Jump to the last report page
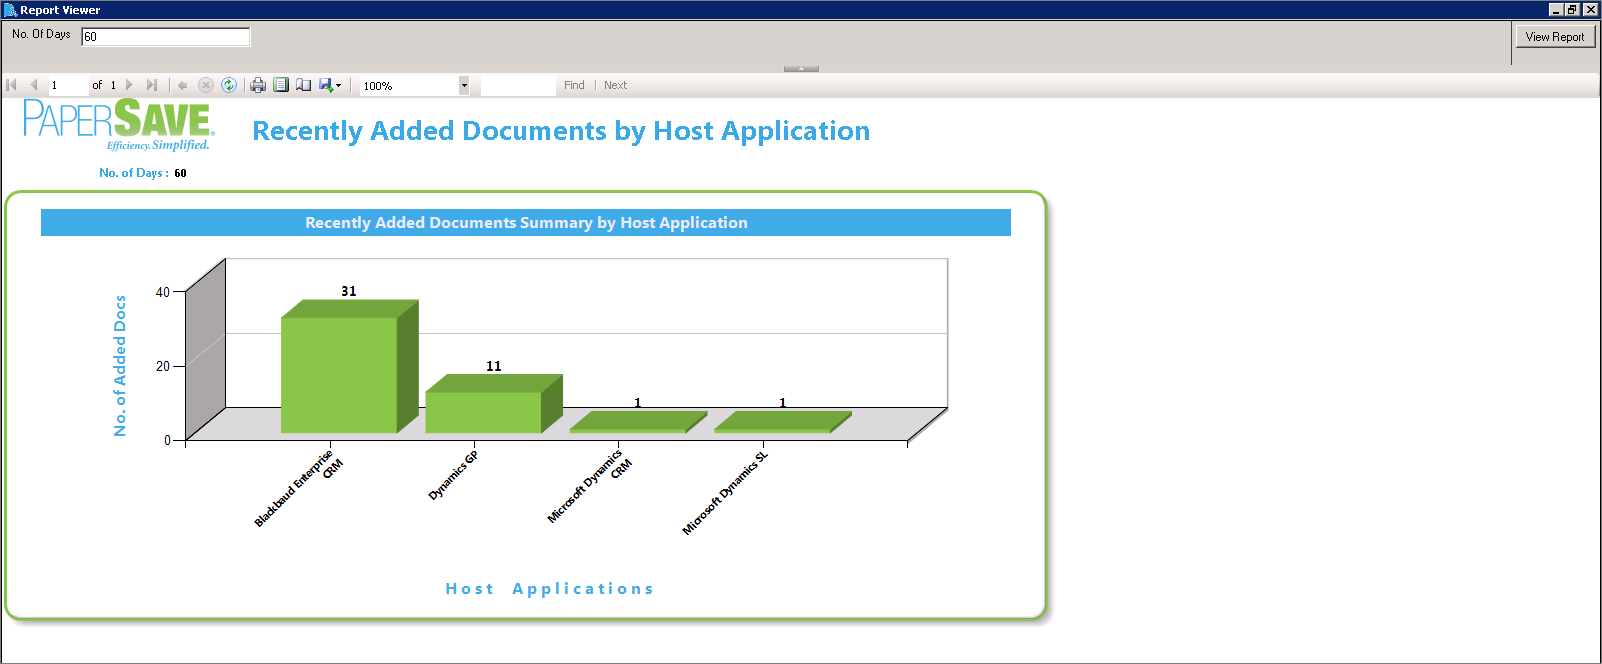 click(x=151, y=85)
